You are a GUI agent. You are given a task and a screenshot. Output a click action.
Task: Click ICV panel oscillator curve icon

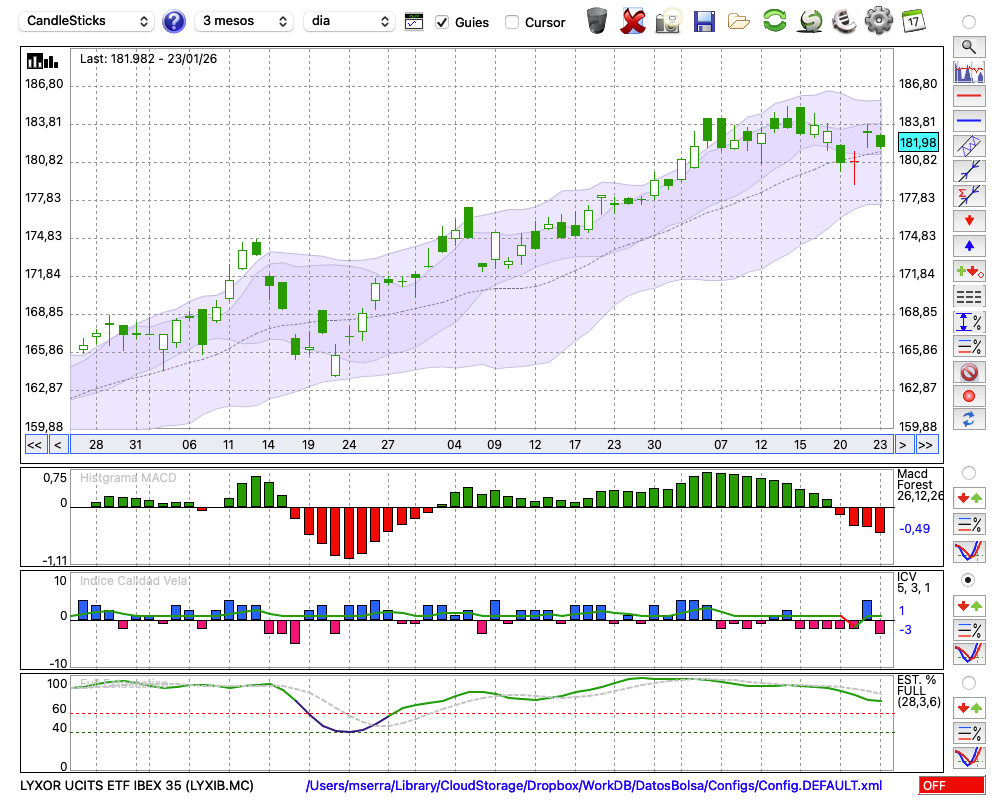[969, 654]
